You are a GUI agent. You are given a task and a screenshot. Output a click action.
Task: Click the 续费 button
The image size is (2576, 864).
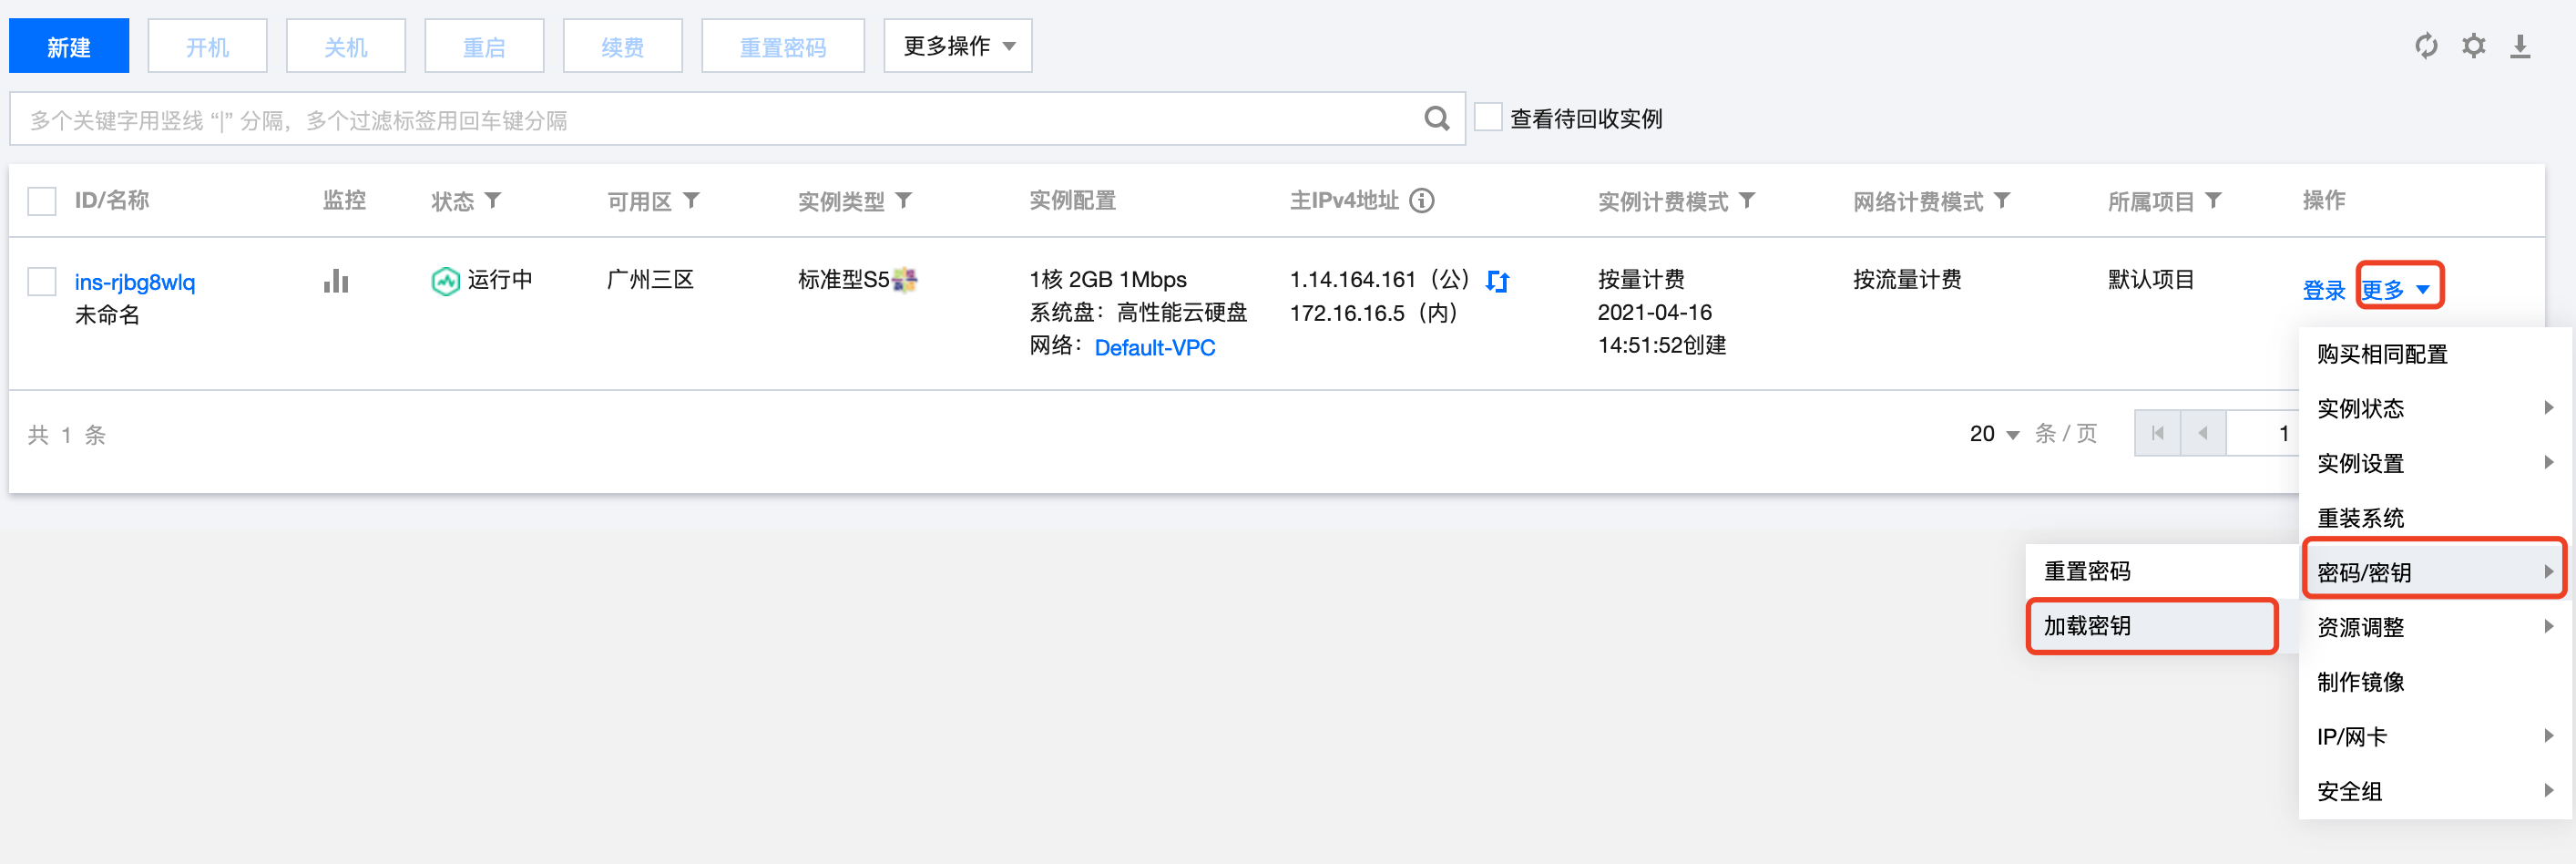(x=623, y=46)
